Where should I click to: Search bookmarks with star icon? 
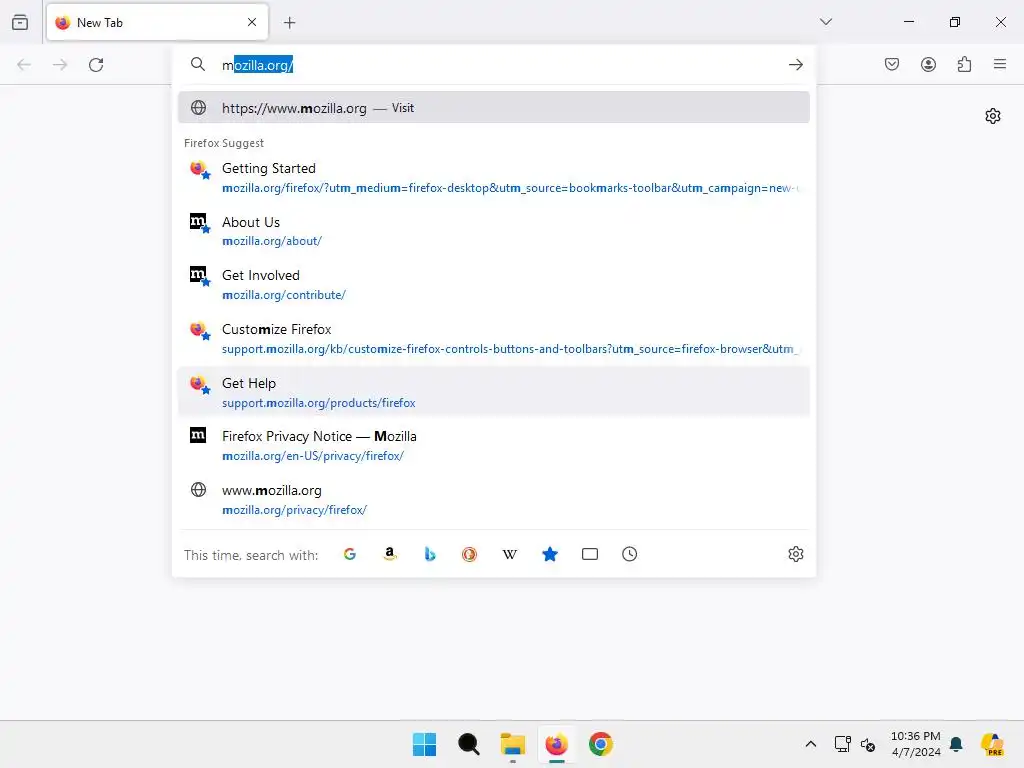point(550,554)
